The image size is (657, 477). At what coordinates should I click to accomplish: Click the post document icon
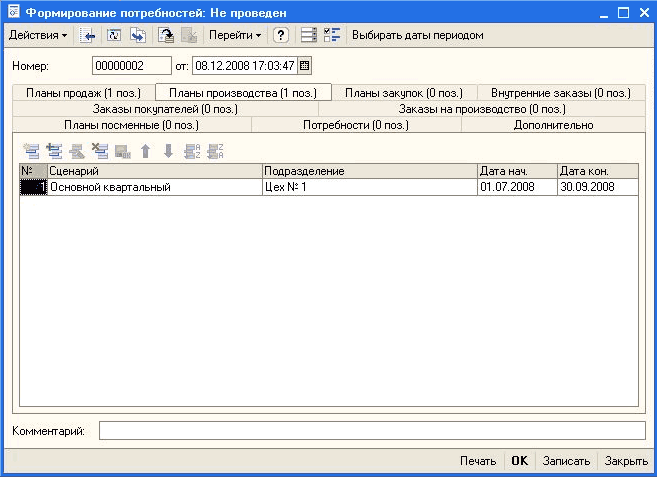pyautogui.click(x=166, y=35)
